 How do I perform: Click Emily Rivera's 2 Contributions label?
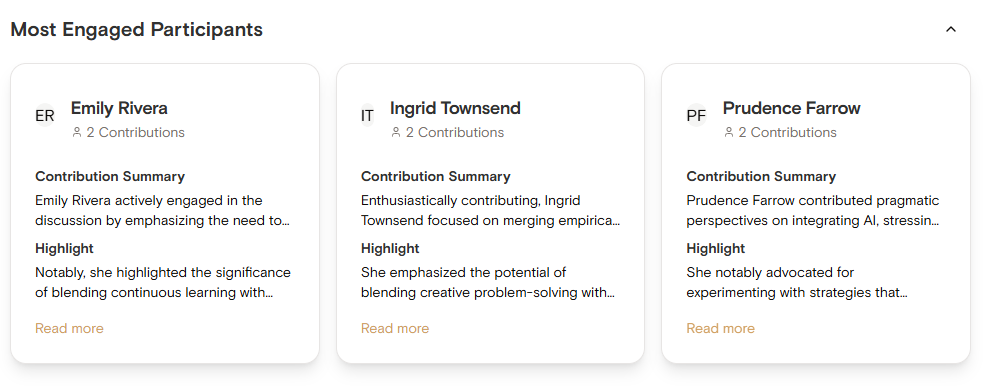(136, 132)
